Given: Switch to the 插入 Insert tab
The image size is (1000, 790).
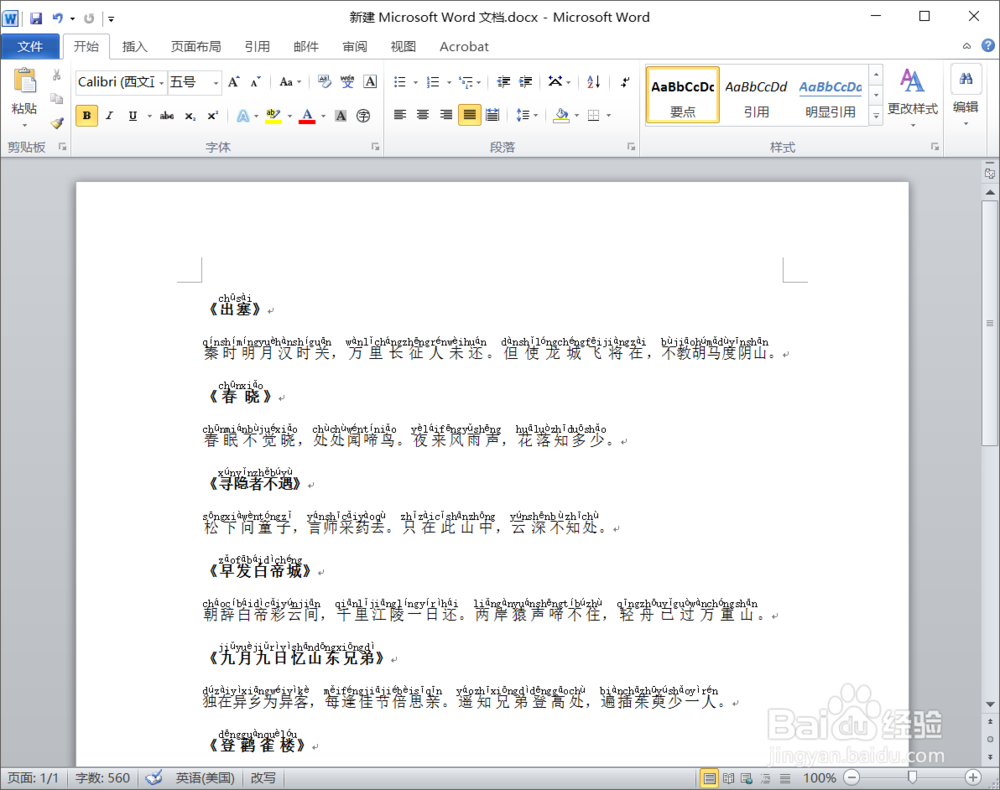Looking at the screenshot, I should click(x=135, y=47).
